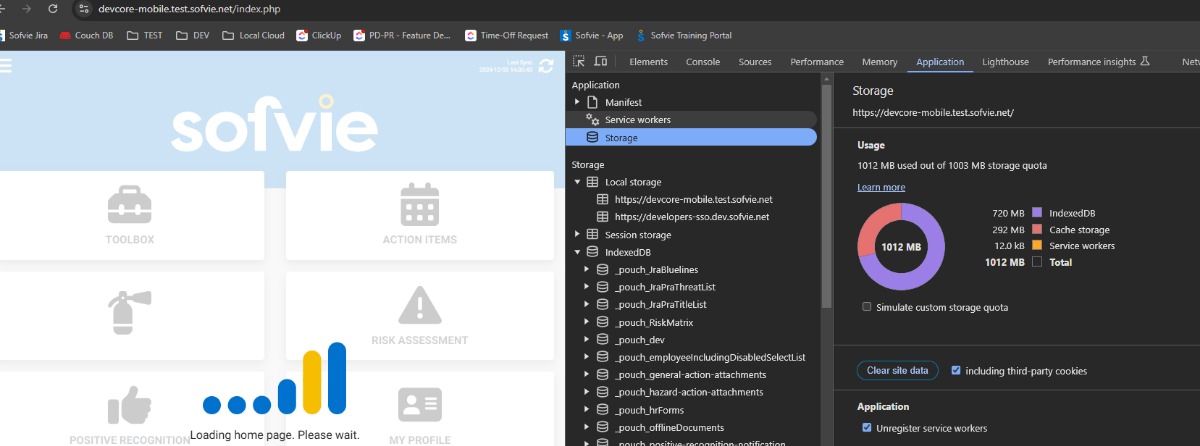Click the fire extinguisher tile icon
This screenshot has width=1200, height=446.
pos(130,312)
